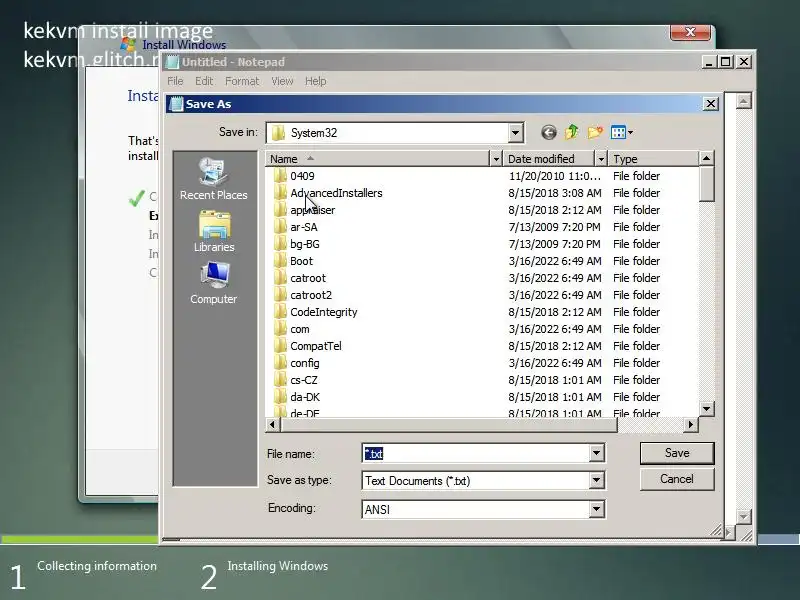This screenshot has height=600, width=800.
Task: Expand the Save as type dropdown
Action: [x=596, y=480]
